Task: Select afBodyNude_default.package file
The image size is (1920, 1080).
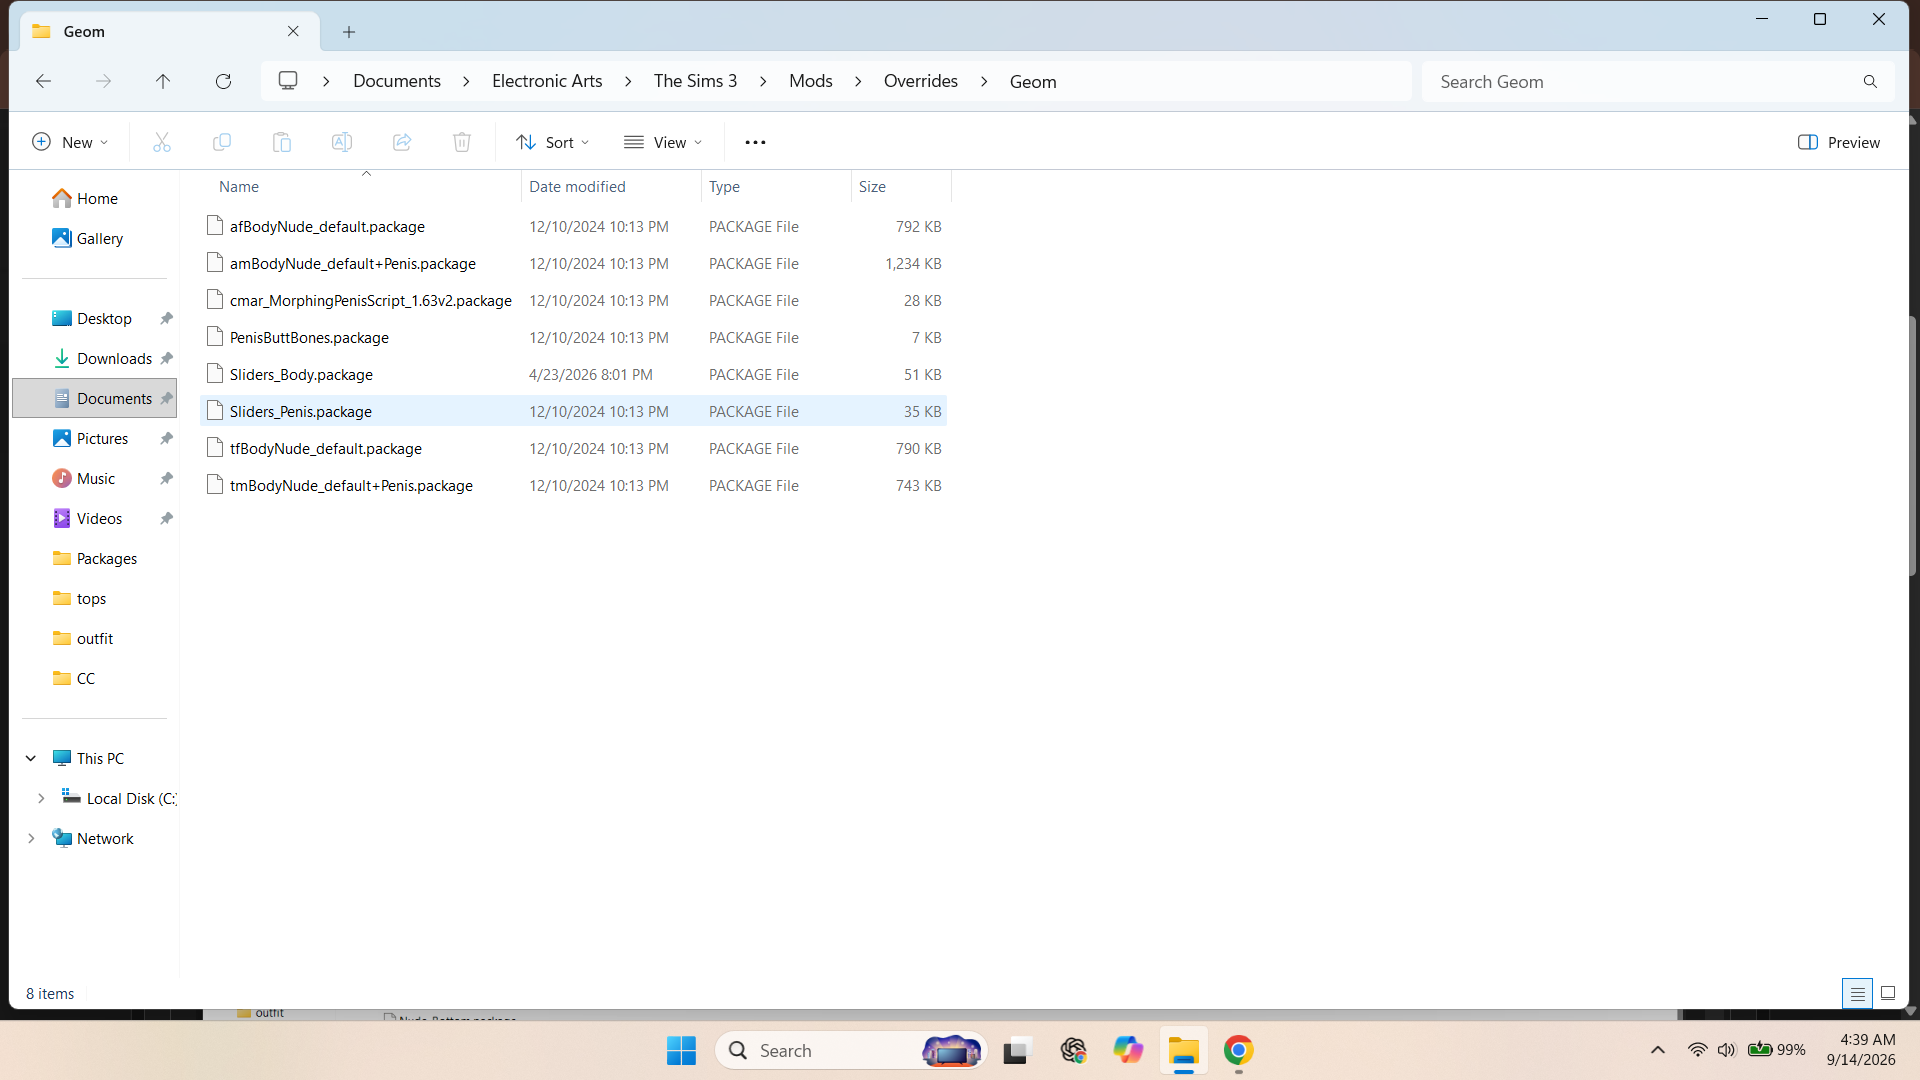Action: pos(574,226)
